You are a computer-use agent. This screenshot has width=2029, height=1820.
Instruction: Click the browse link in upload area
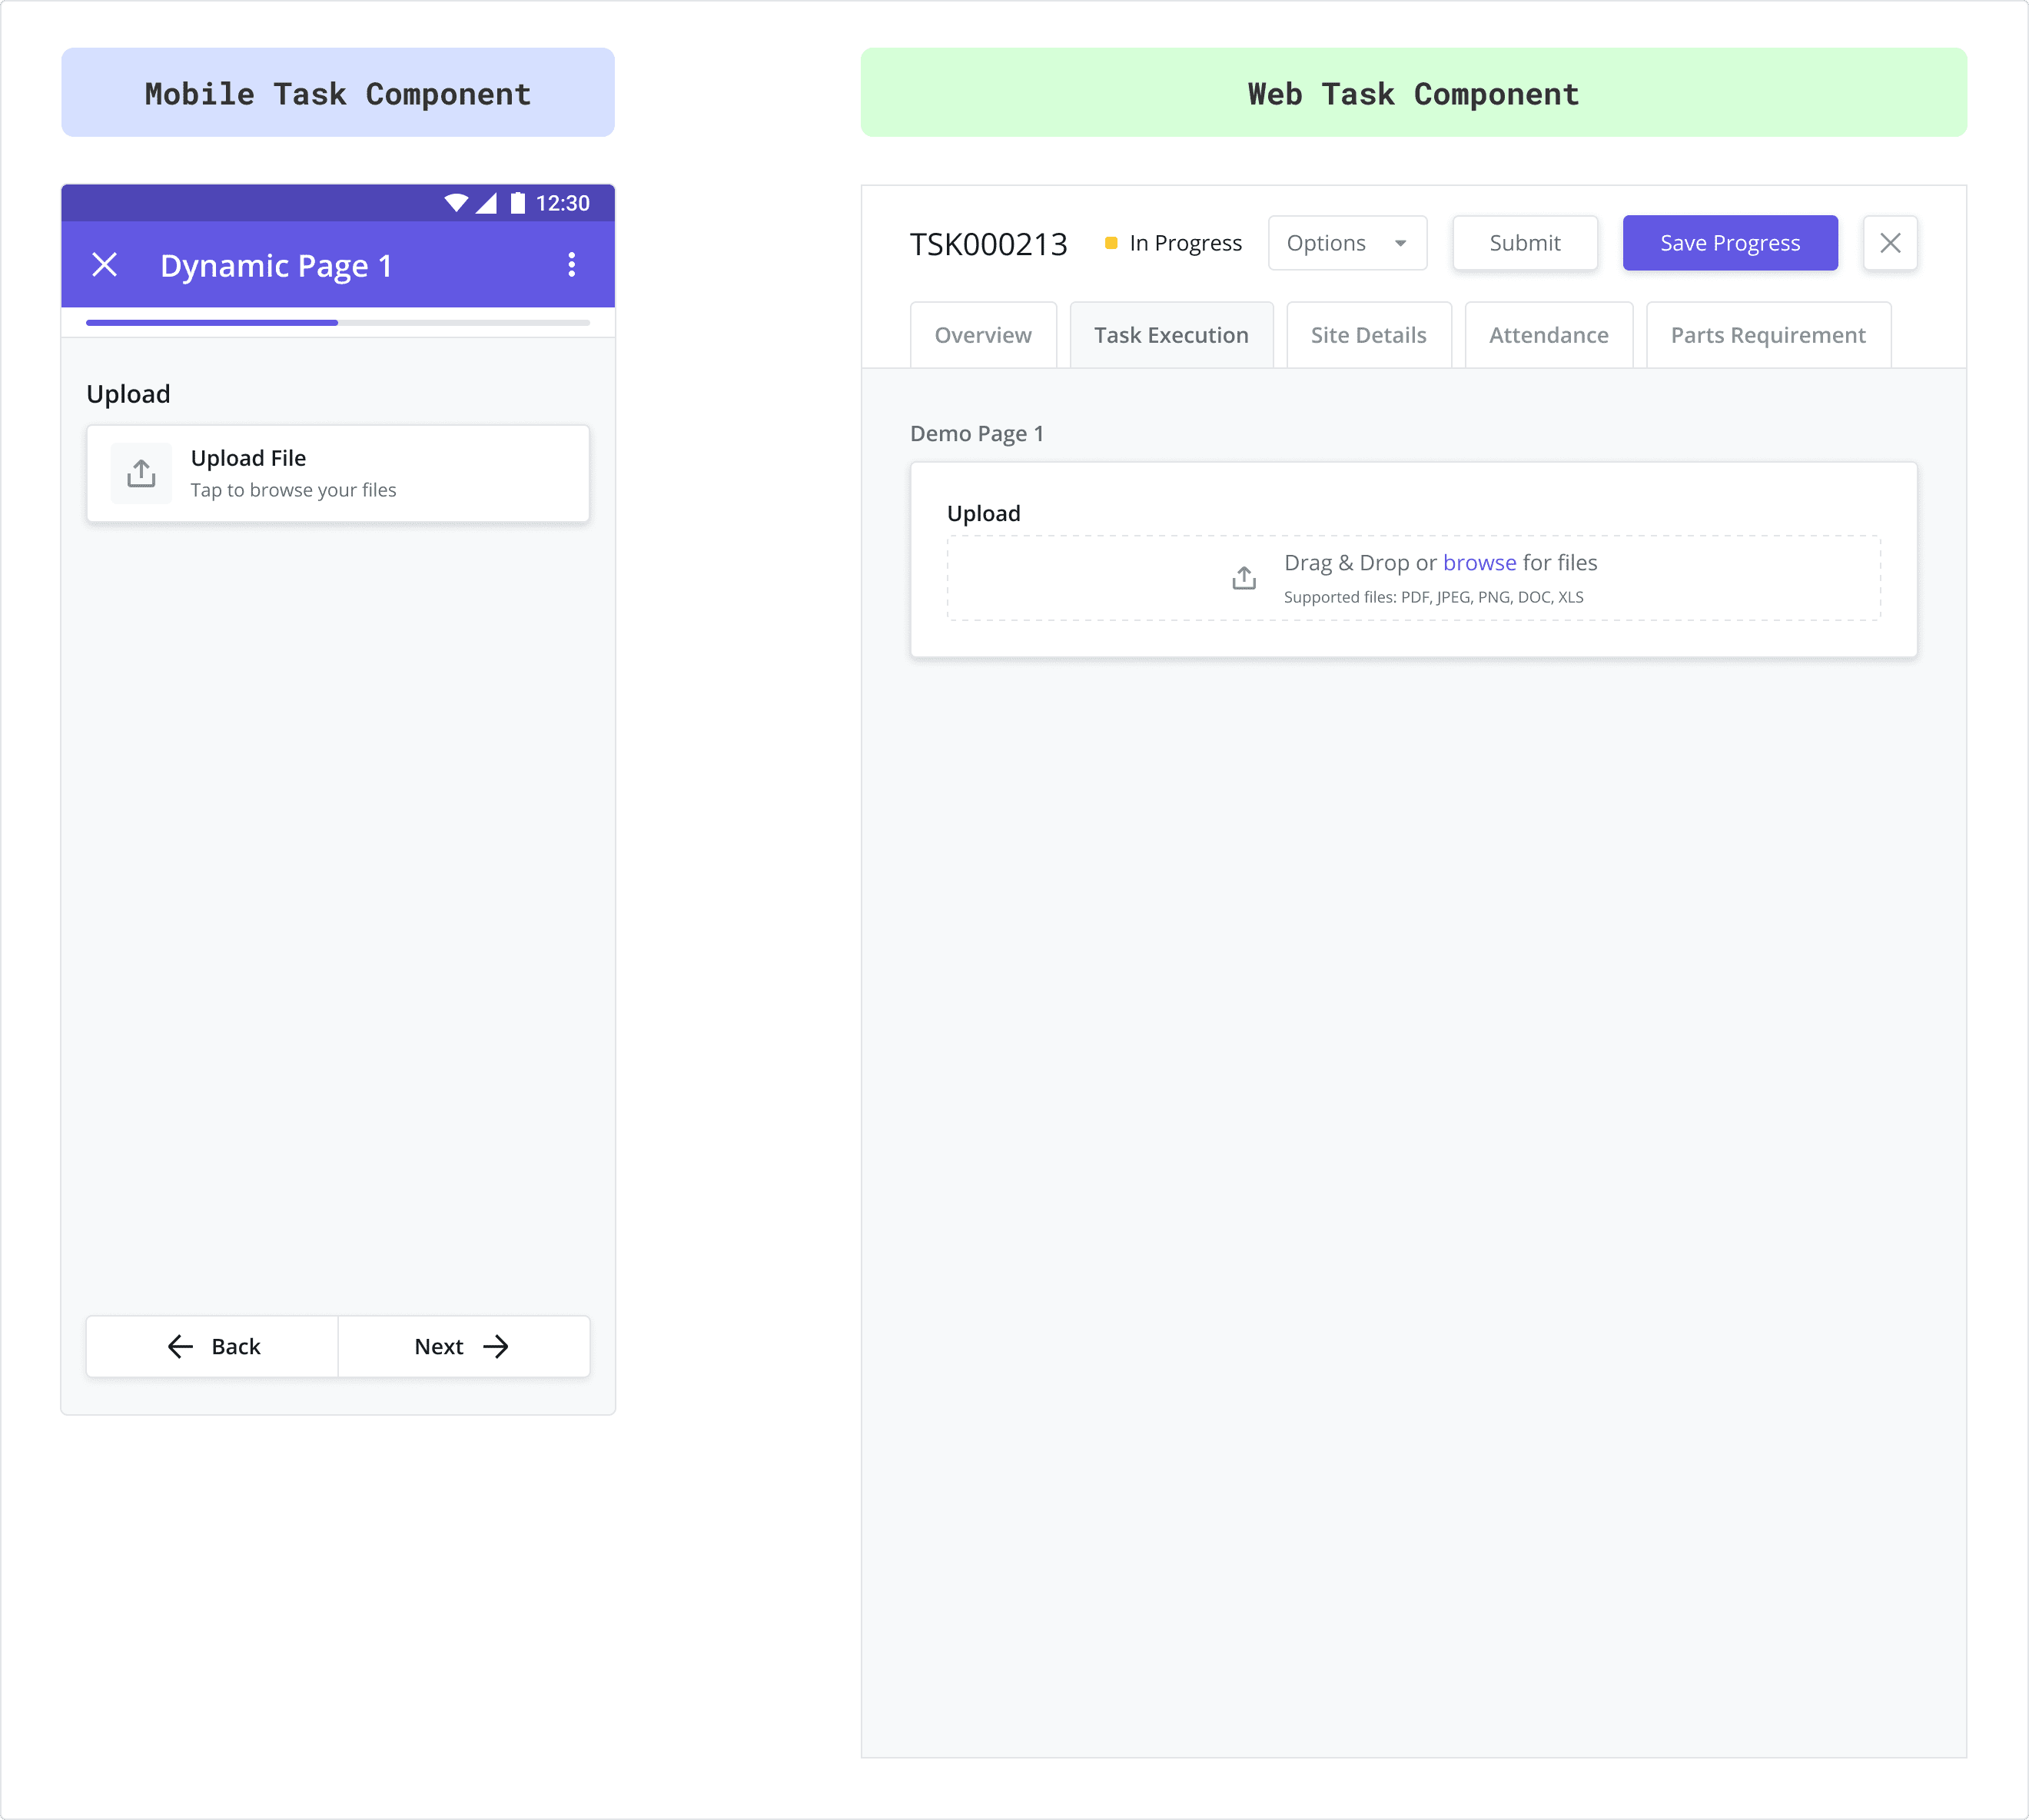[1479, 563]
